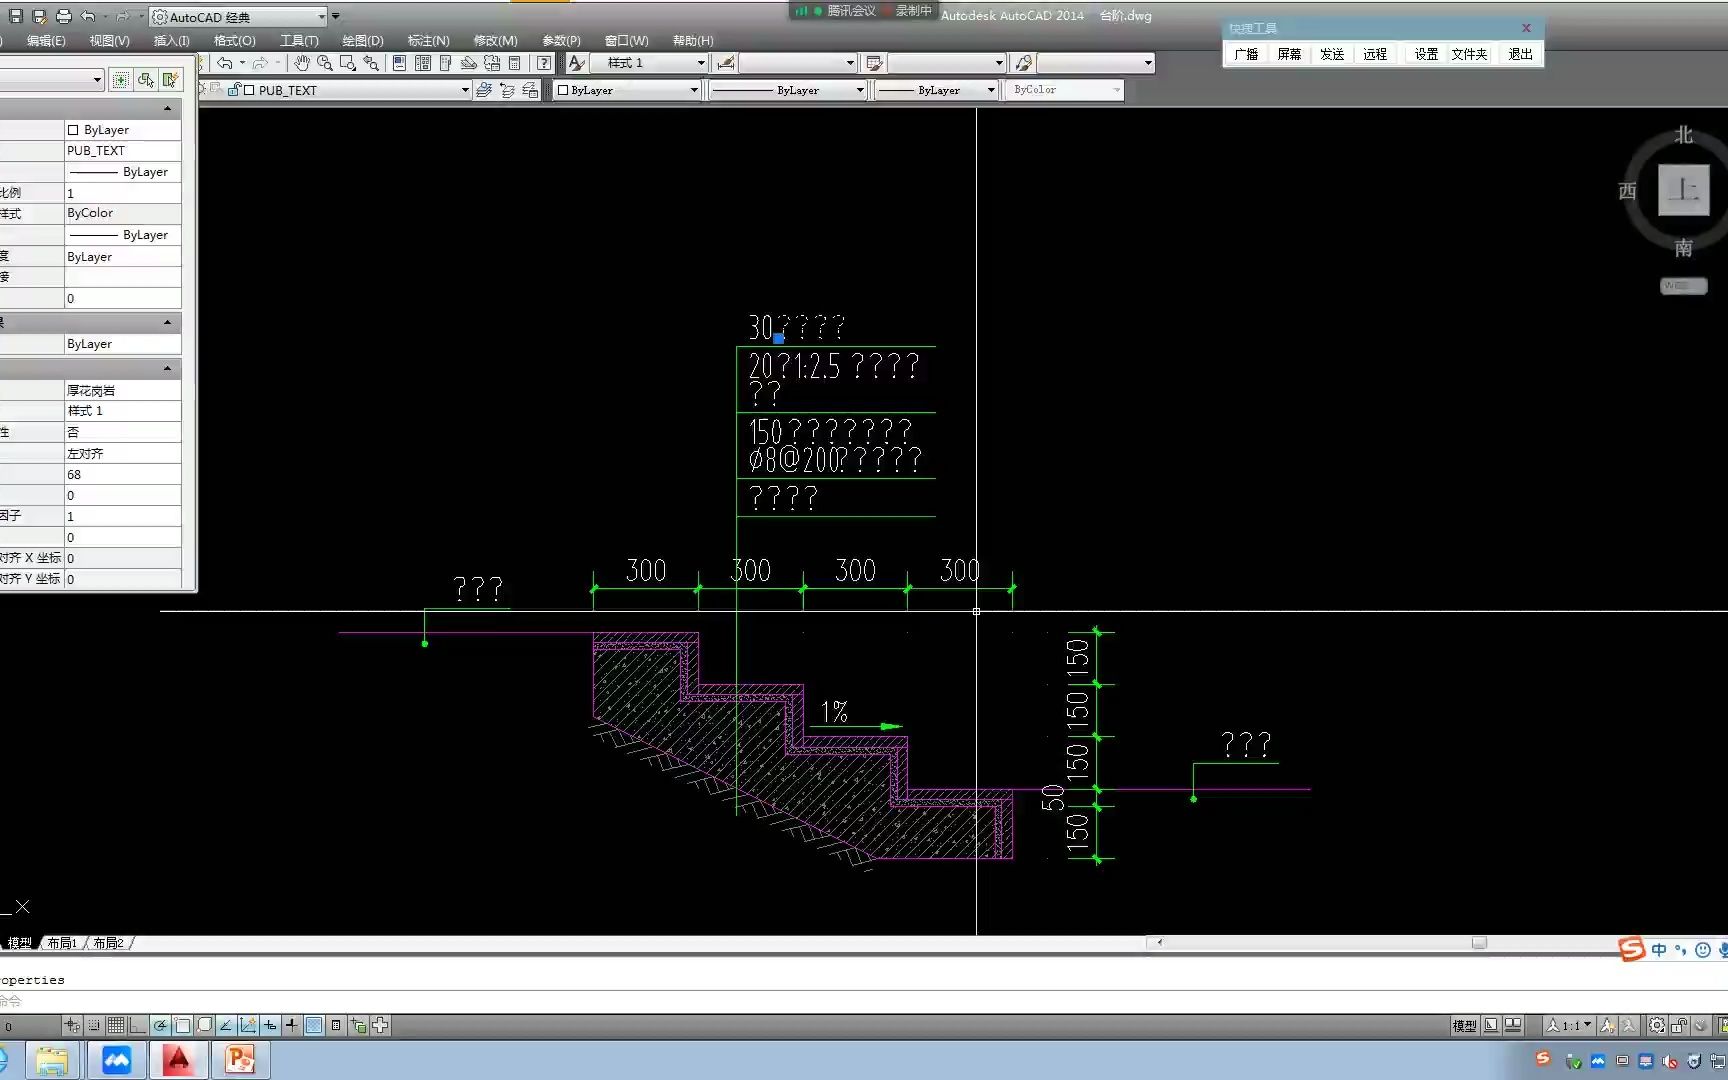1728x1080 pixels.
Task: Open the 编辑(E) menu
Action: pos(46,40)
